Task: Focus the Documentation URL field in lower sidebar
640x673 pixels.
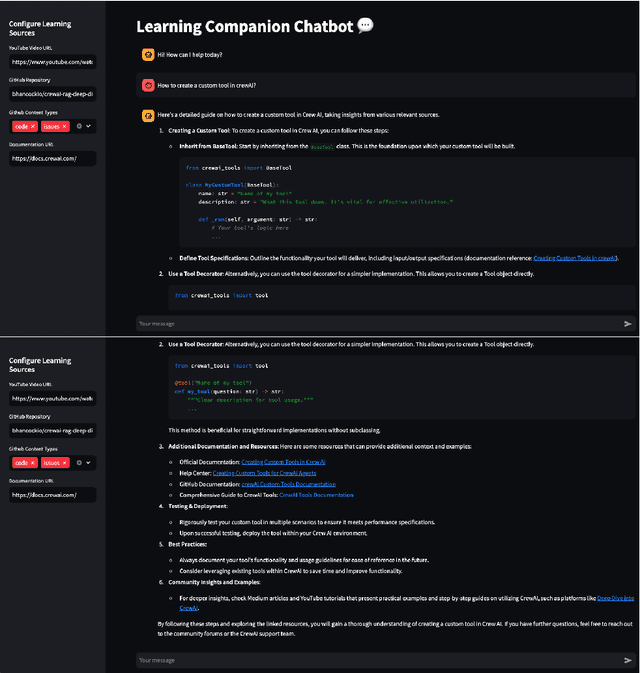Action: point(53,494)
